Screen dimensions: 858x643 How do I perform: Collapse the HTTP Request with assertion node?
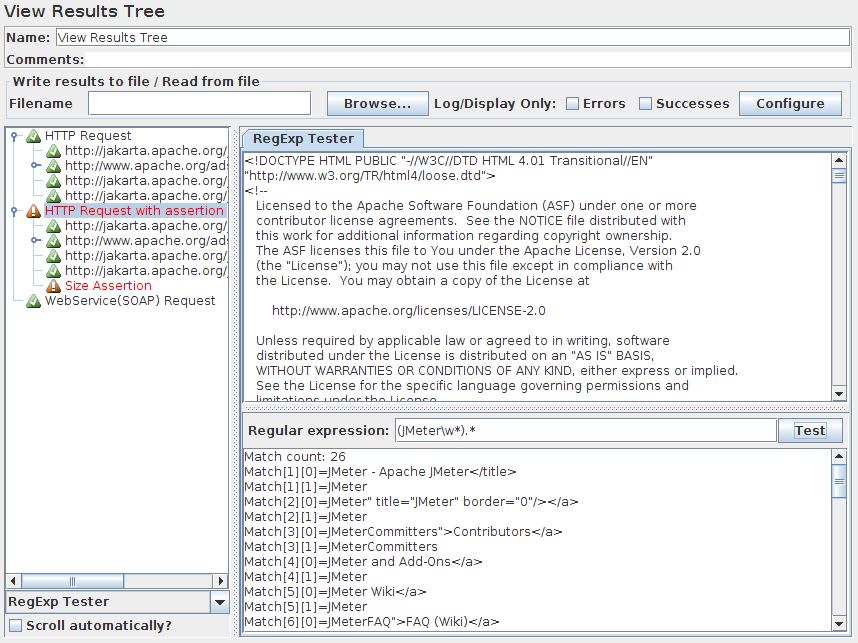[x=15, y=211]
